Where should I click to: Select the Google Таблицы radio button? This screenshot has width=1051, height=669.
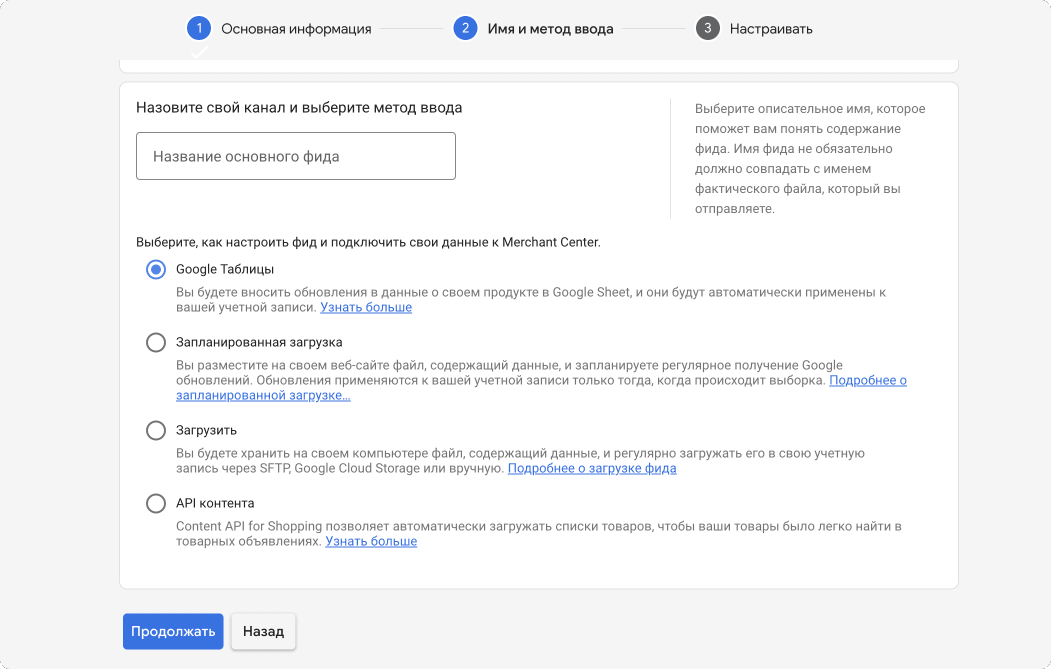pos(156,270)
